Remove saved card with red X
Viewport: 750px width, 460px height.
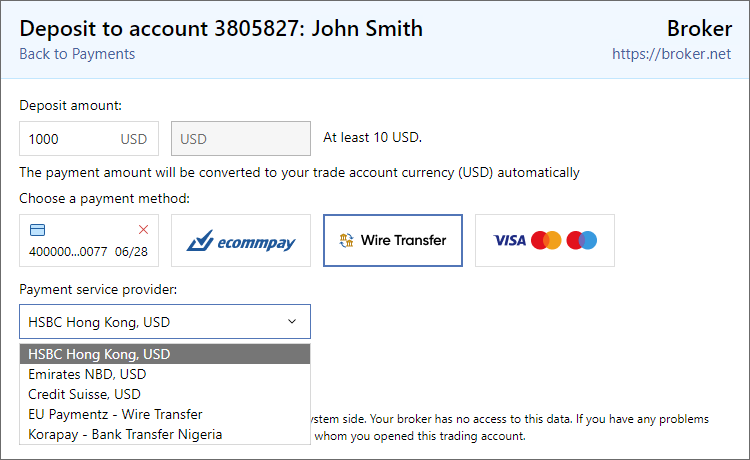143,230
